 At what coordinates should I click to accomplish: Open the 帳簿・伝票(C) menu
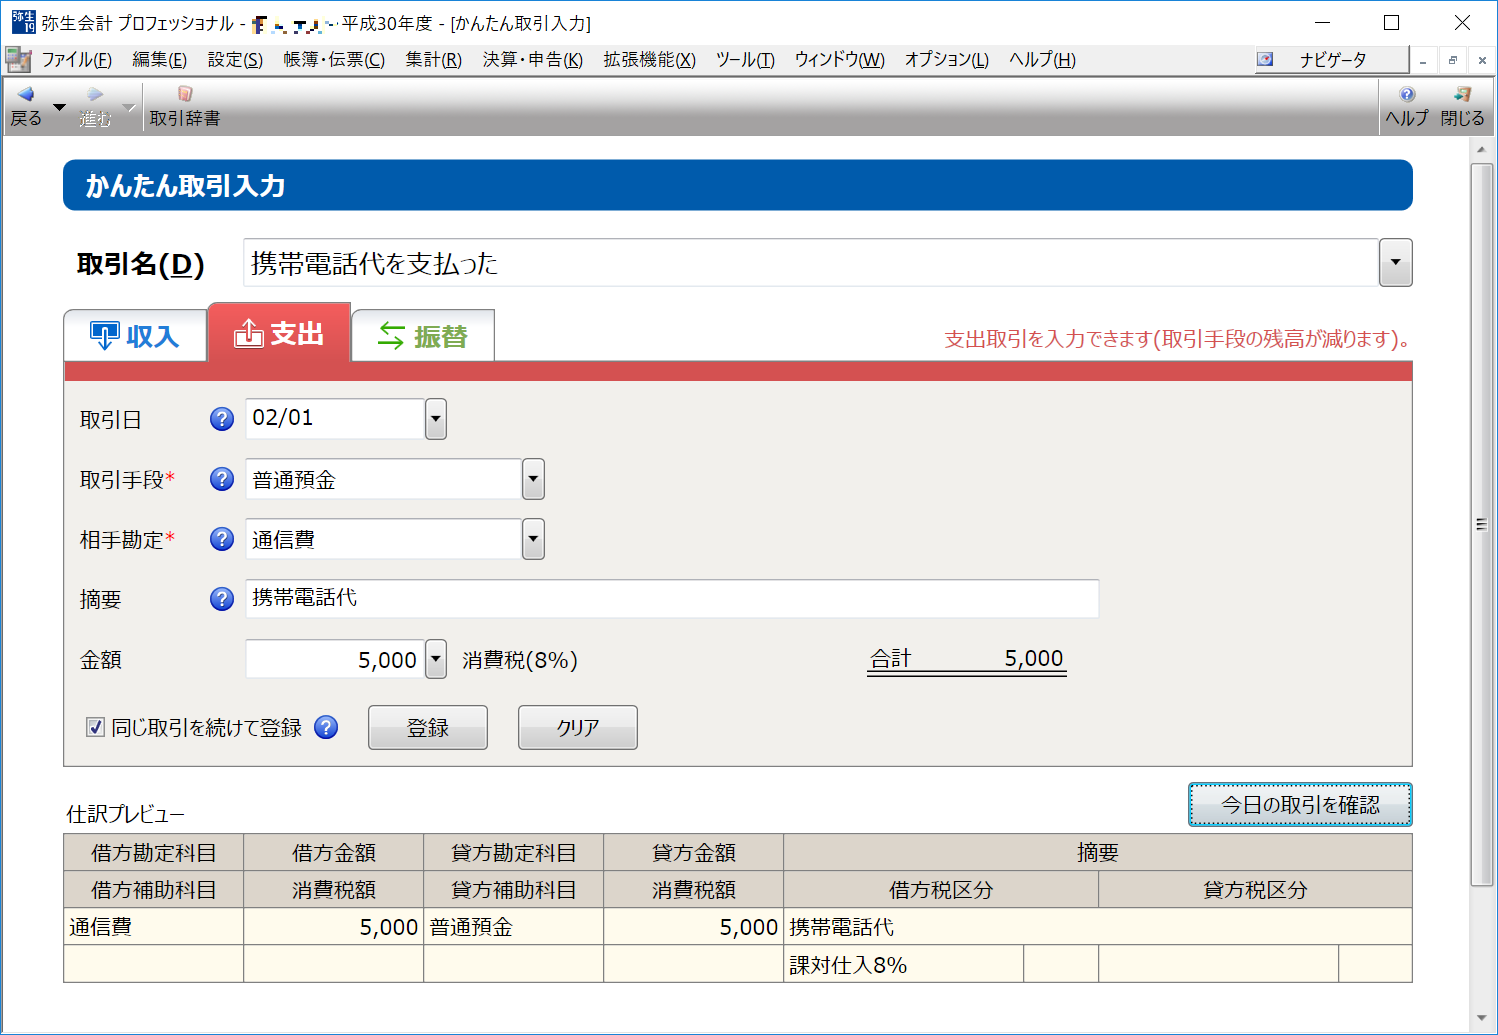pos(334,59)
